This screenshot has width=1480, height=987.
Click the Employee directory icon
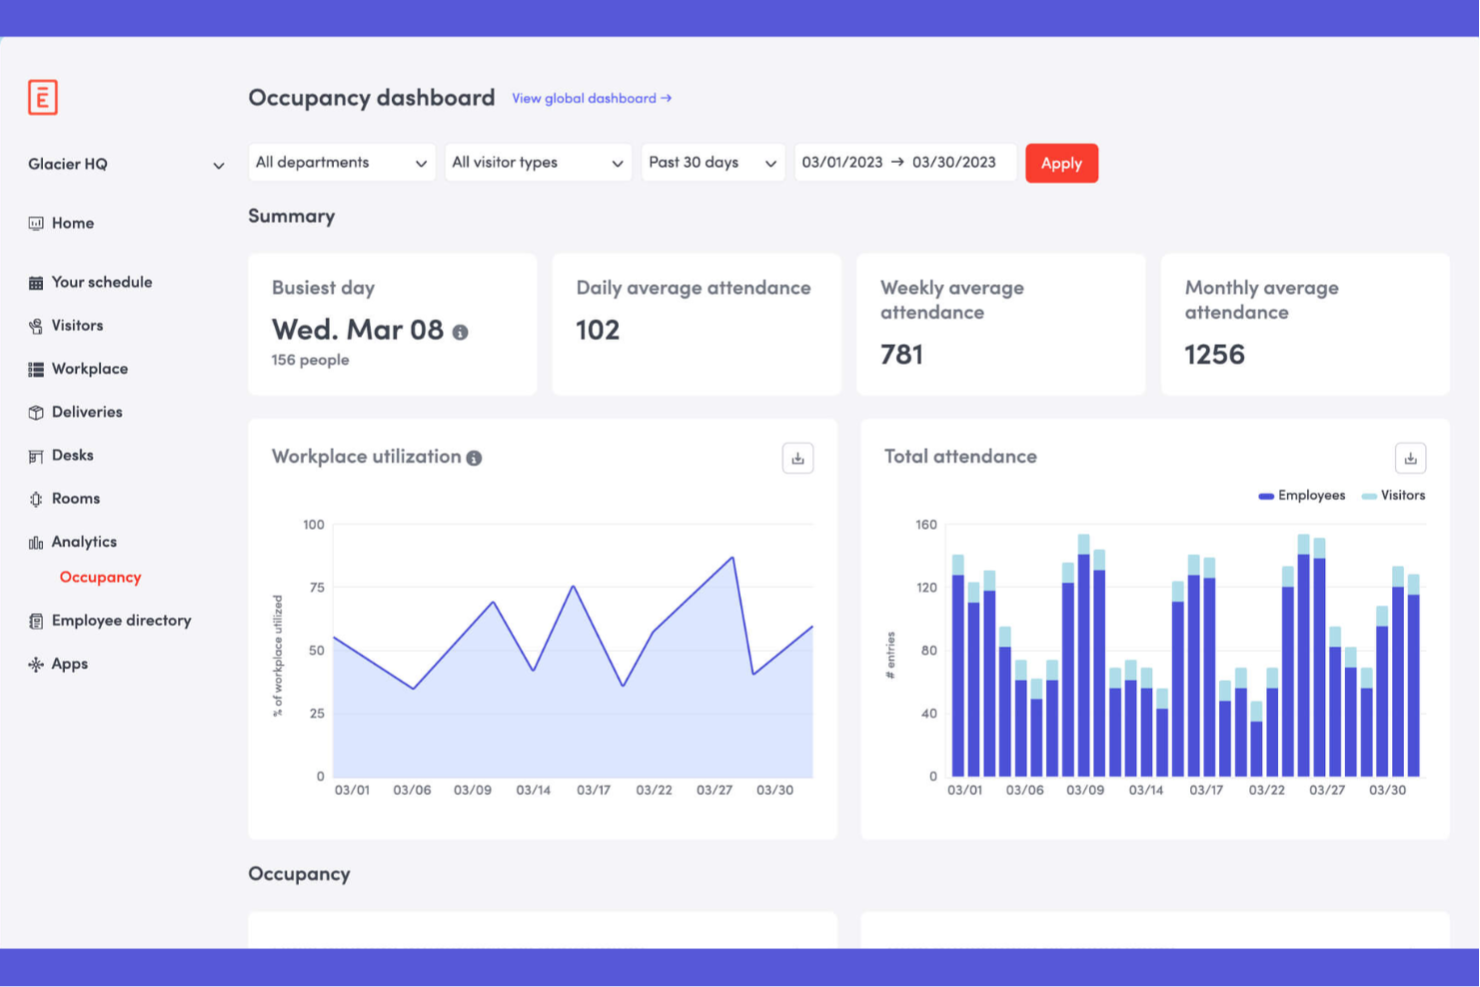tap(36, 621)
